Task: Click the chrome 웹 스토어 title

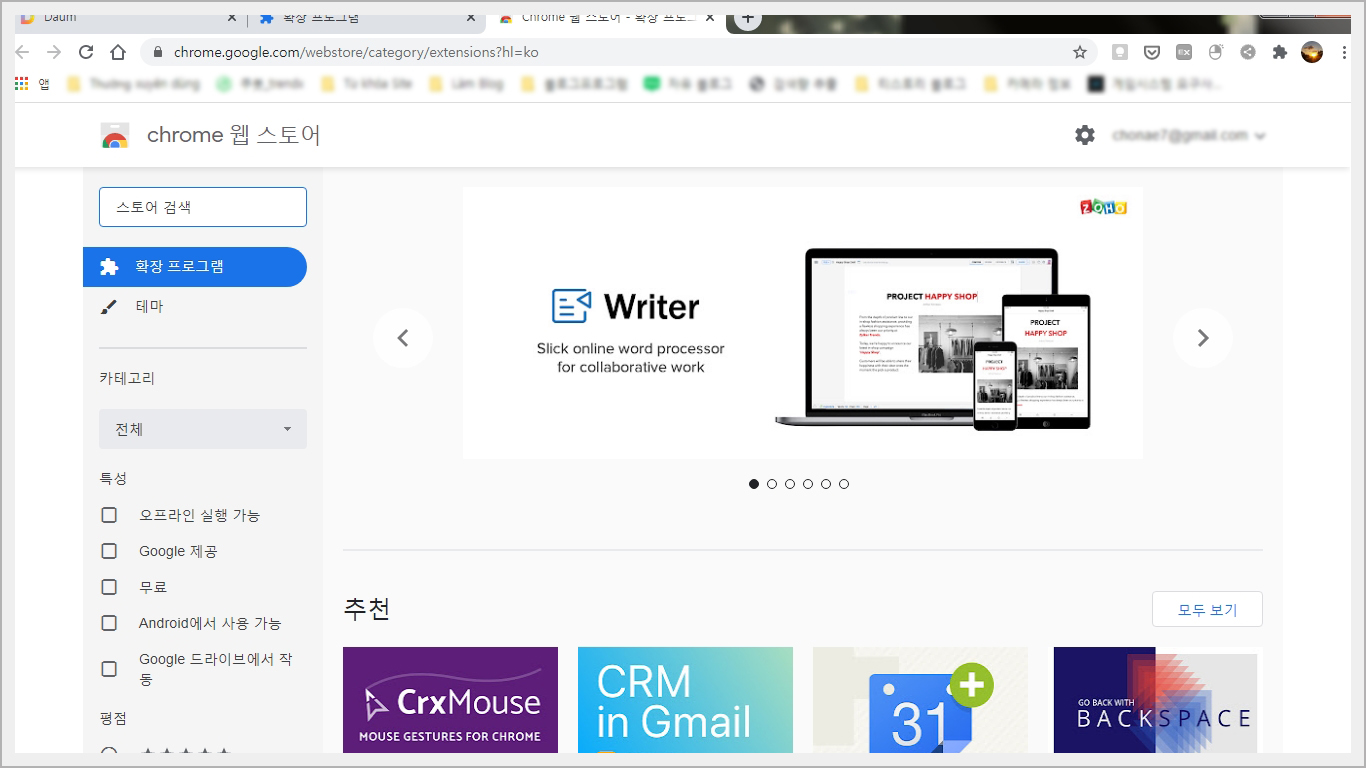Action: coord(234,135)
